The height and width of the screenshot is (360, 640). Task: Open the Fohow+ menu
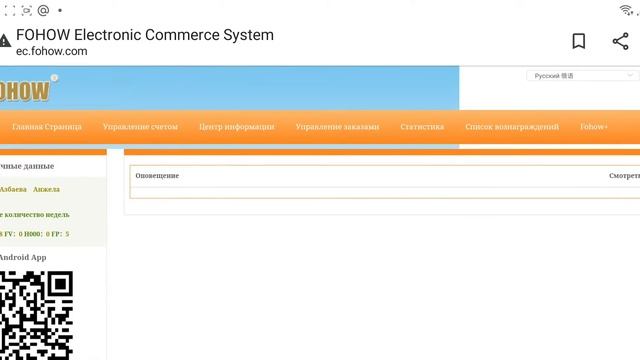594,127
